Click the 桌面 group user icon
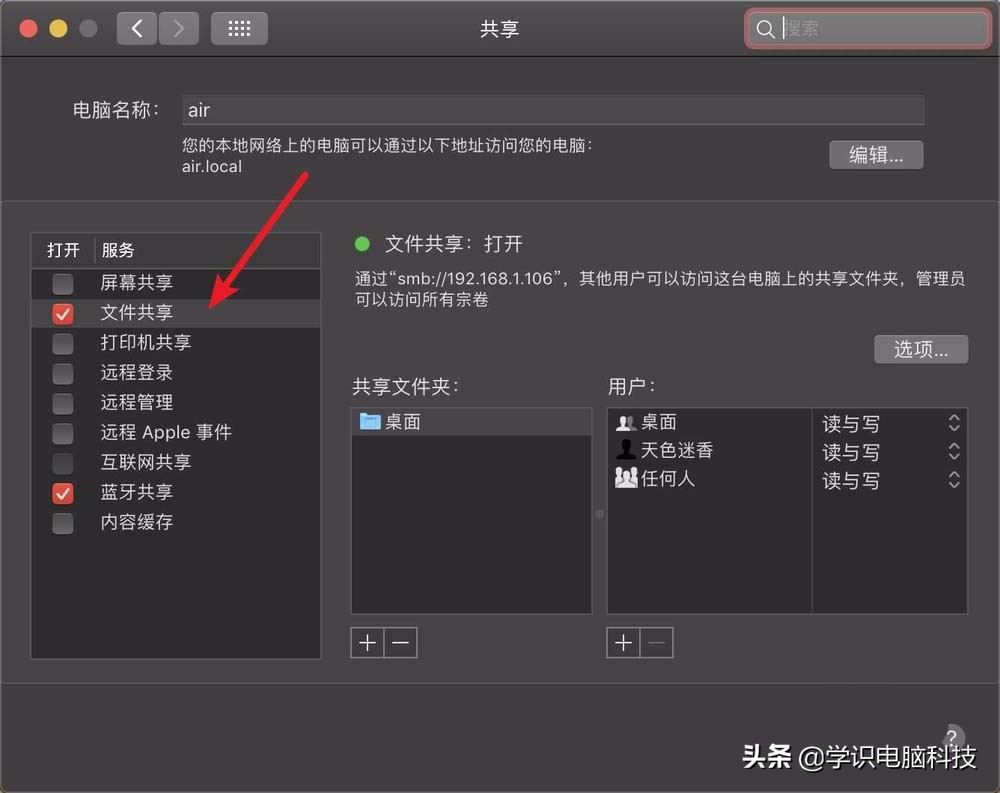 [x=626, y=422]
